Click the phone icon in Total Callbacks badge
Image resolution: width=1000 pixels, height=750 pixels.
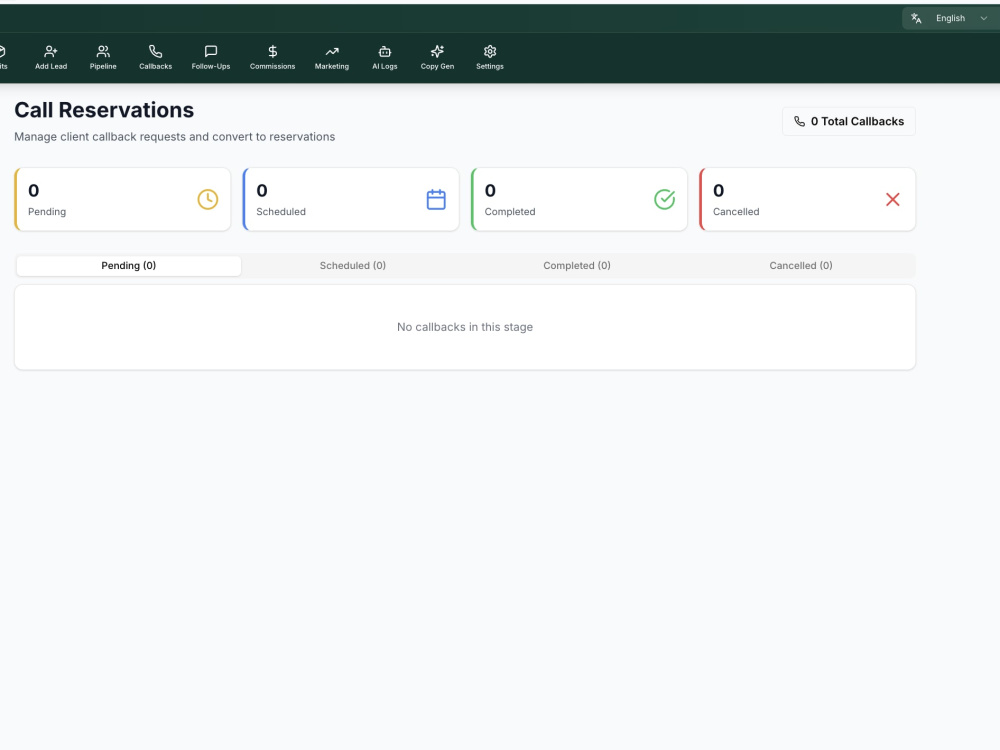(799, 121)
